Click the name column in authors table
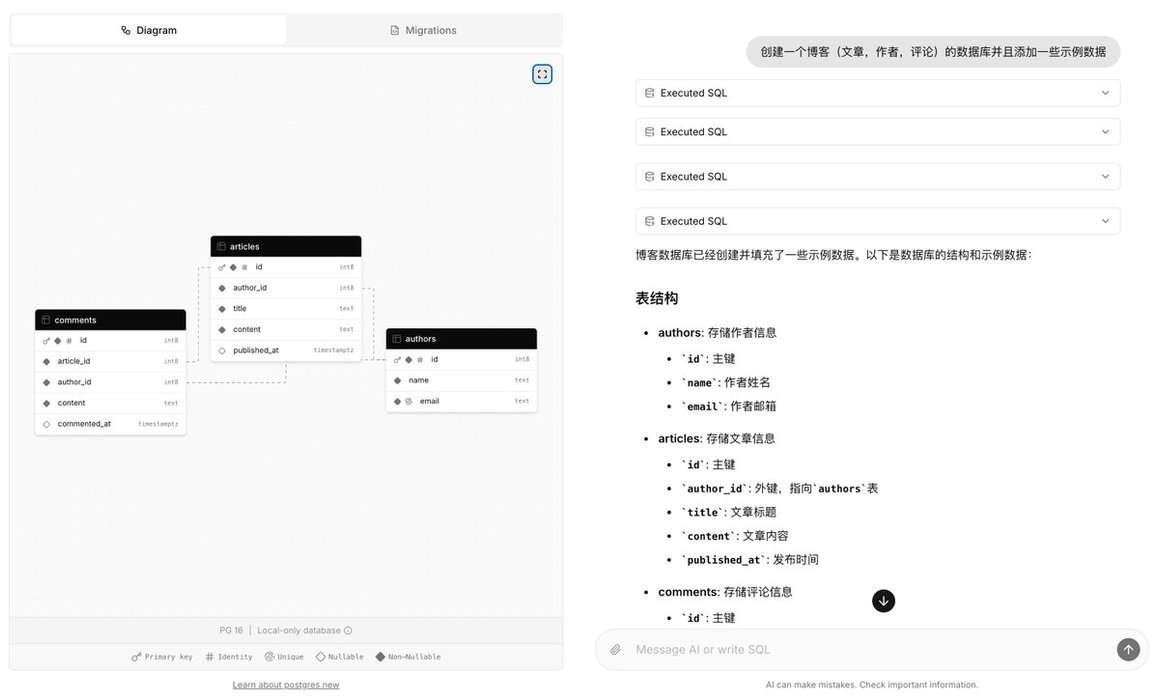This screenshot has height=700, width=1159. click(461, 381)
